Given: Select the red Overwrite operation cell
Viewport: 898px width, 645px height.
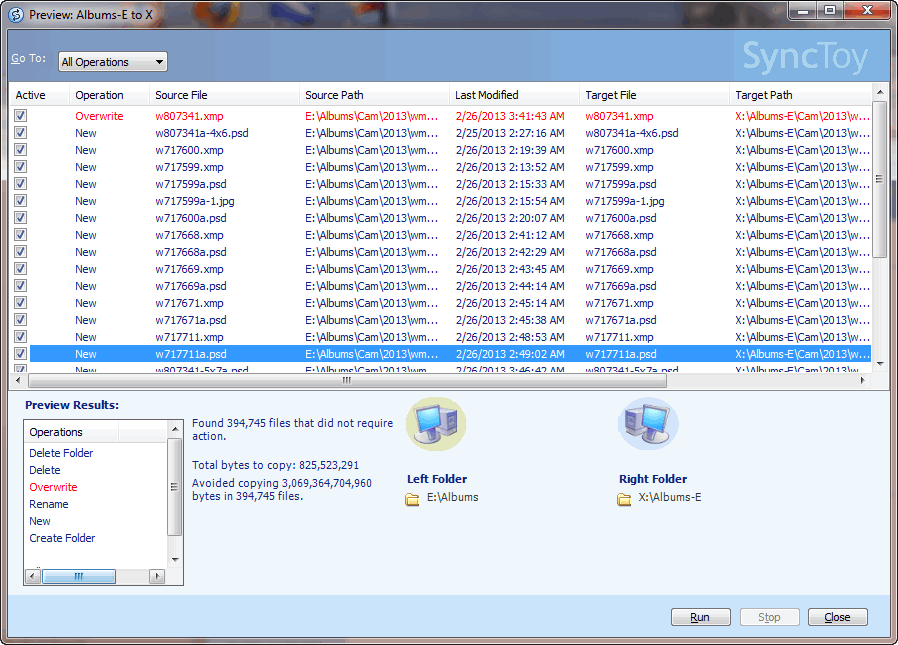Looking at the screenshot, I should [99, 116].
